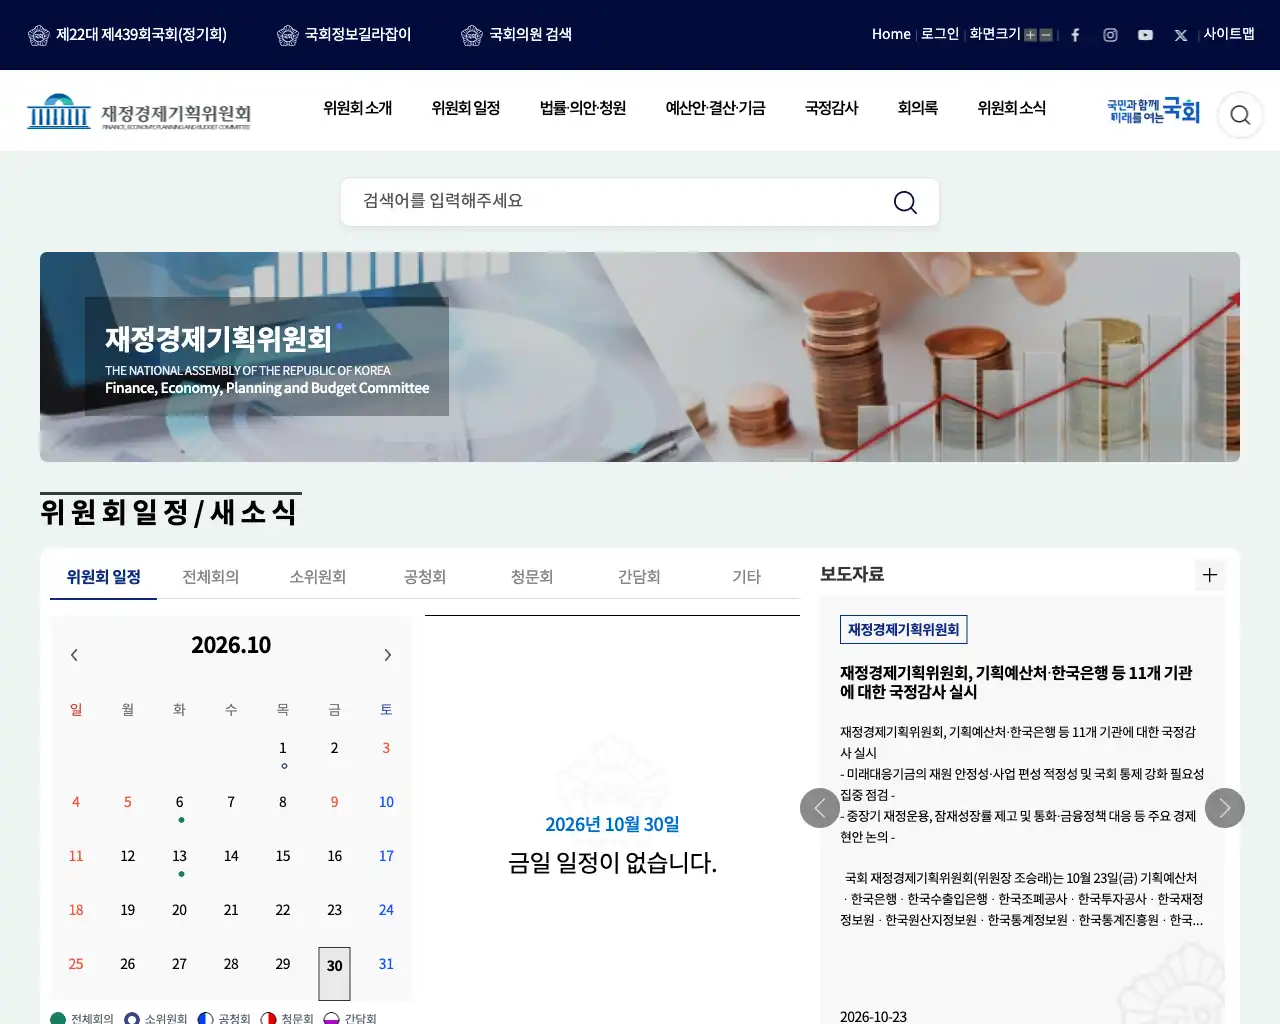
Task: Click the 2026.10 calendar month title
Action: [x=231, y=645]
